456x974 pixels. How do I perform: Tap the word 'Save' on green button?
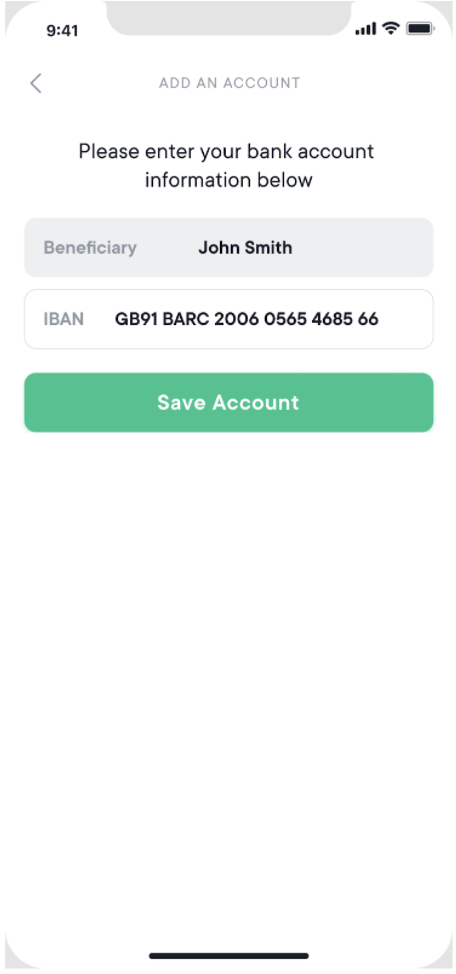coord(181,403)
